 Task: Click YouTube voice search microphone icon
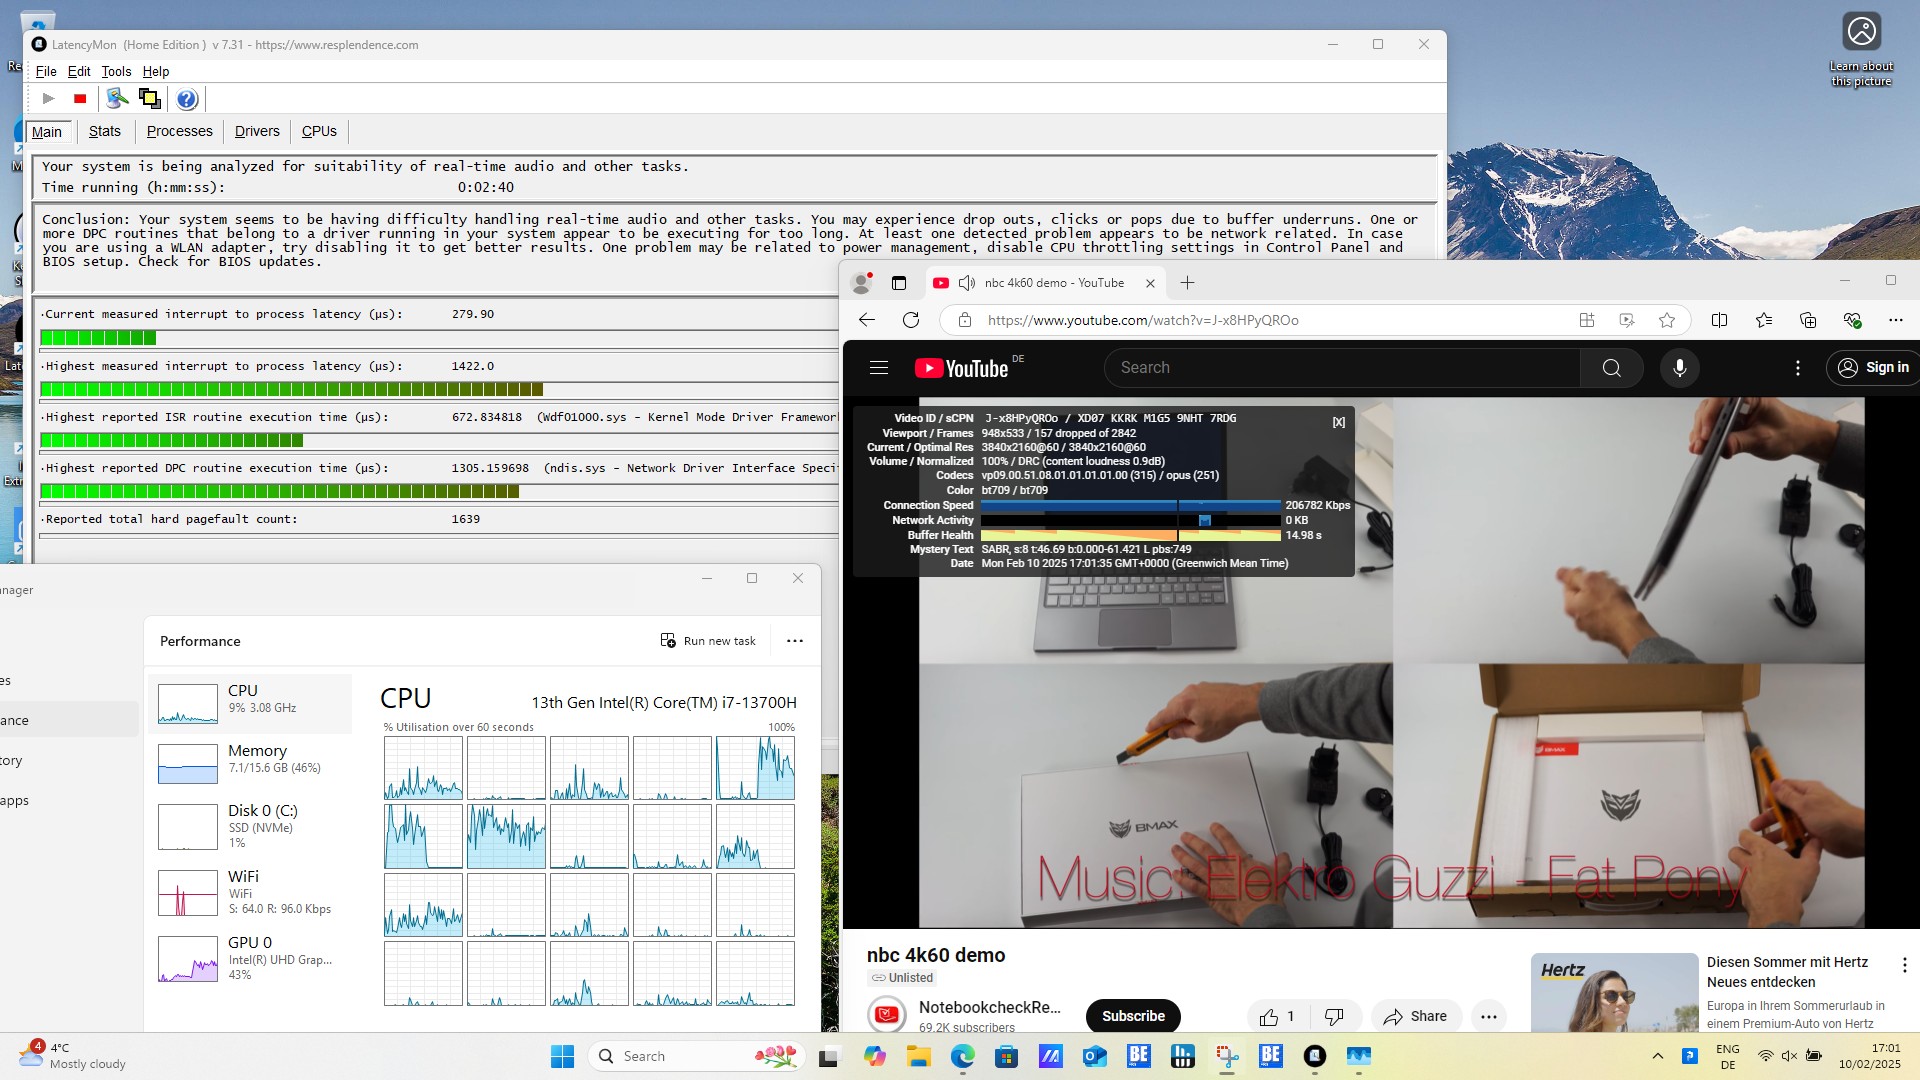[1680, 368]
